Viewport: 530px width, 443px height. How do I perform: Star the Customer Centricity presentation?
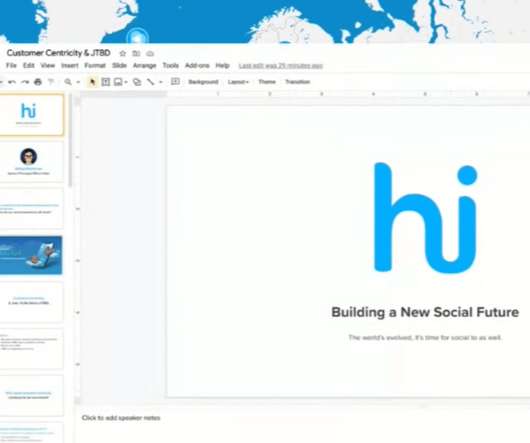123,53
